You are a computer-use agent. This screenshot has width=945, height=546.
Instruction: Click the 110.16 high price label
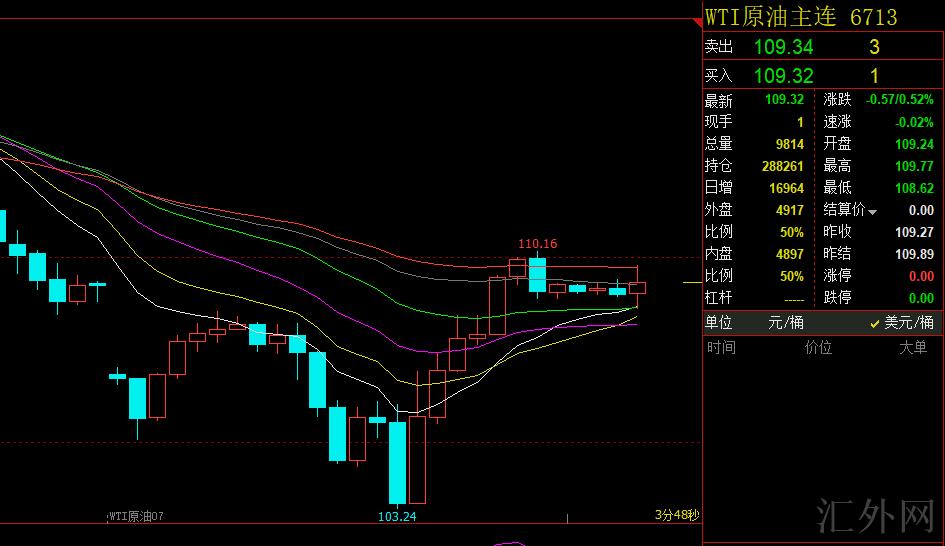point(537,244)
